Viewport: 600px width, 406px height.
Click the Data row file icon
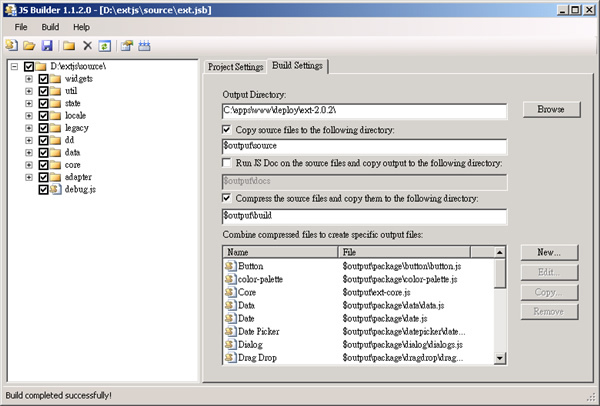coord(231,305)
